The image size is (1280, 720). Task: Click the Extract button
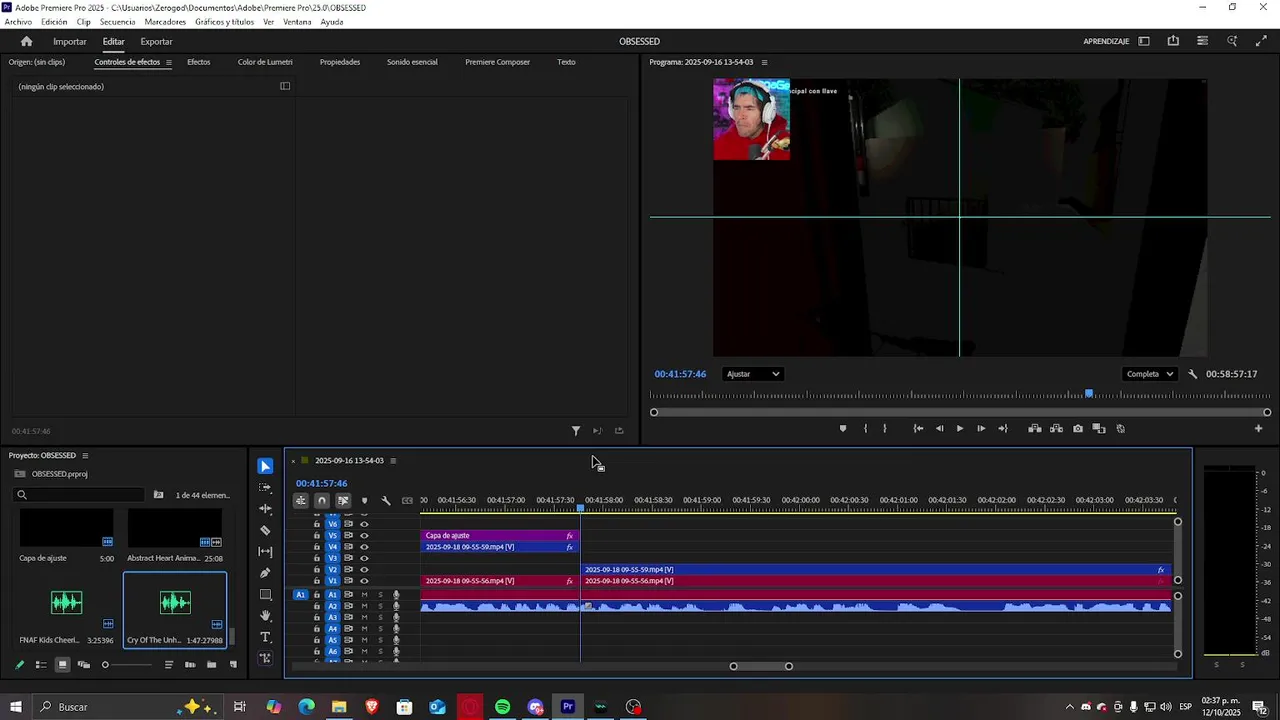click(1056, 429)
